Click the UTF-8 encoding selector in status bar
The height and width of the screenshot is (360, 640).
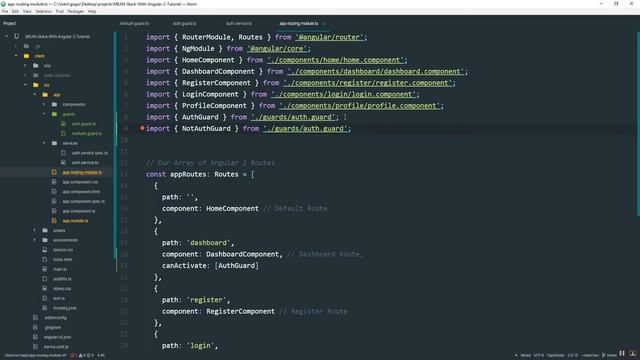point(538,356)
